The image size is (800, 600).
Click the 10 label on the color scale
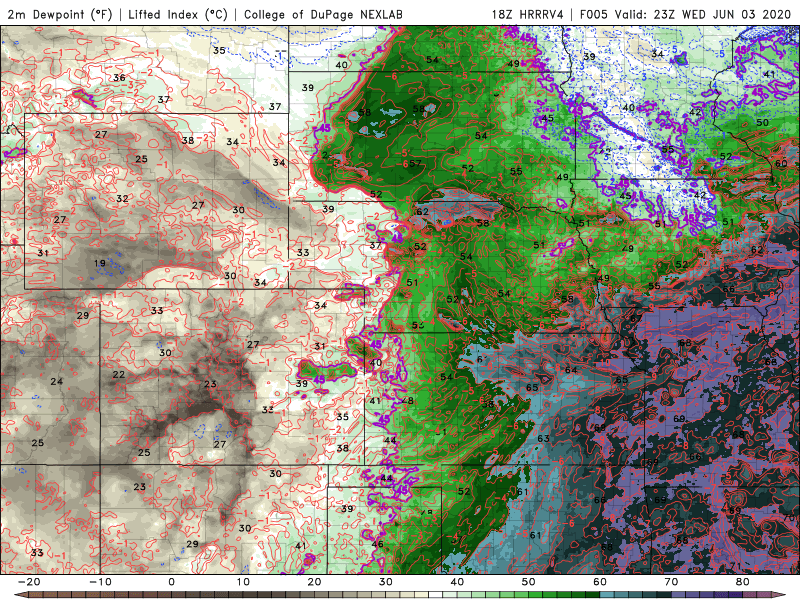tap(243, 582)
